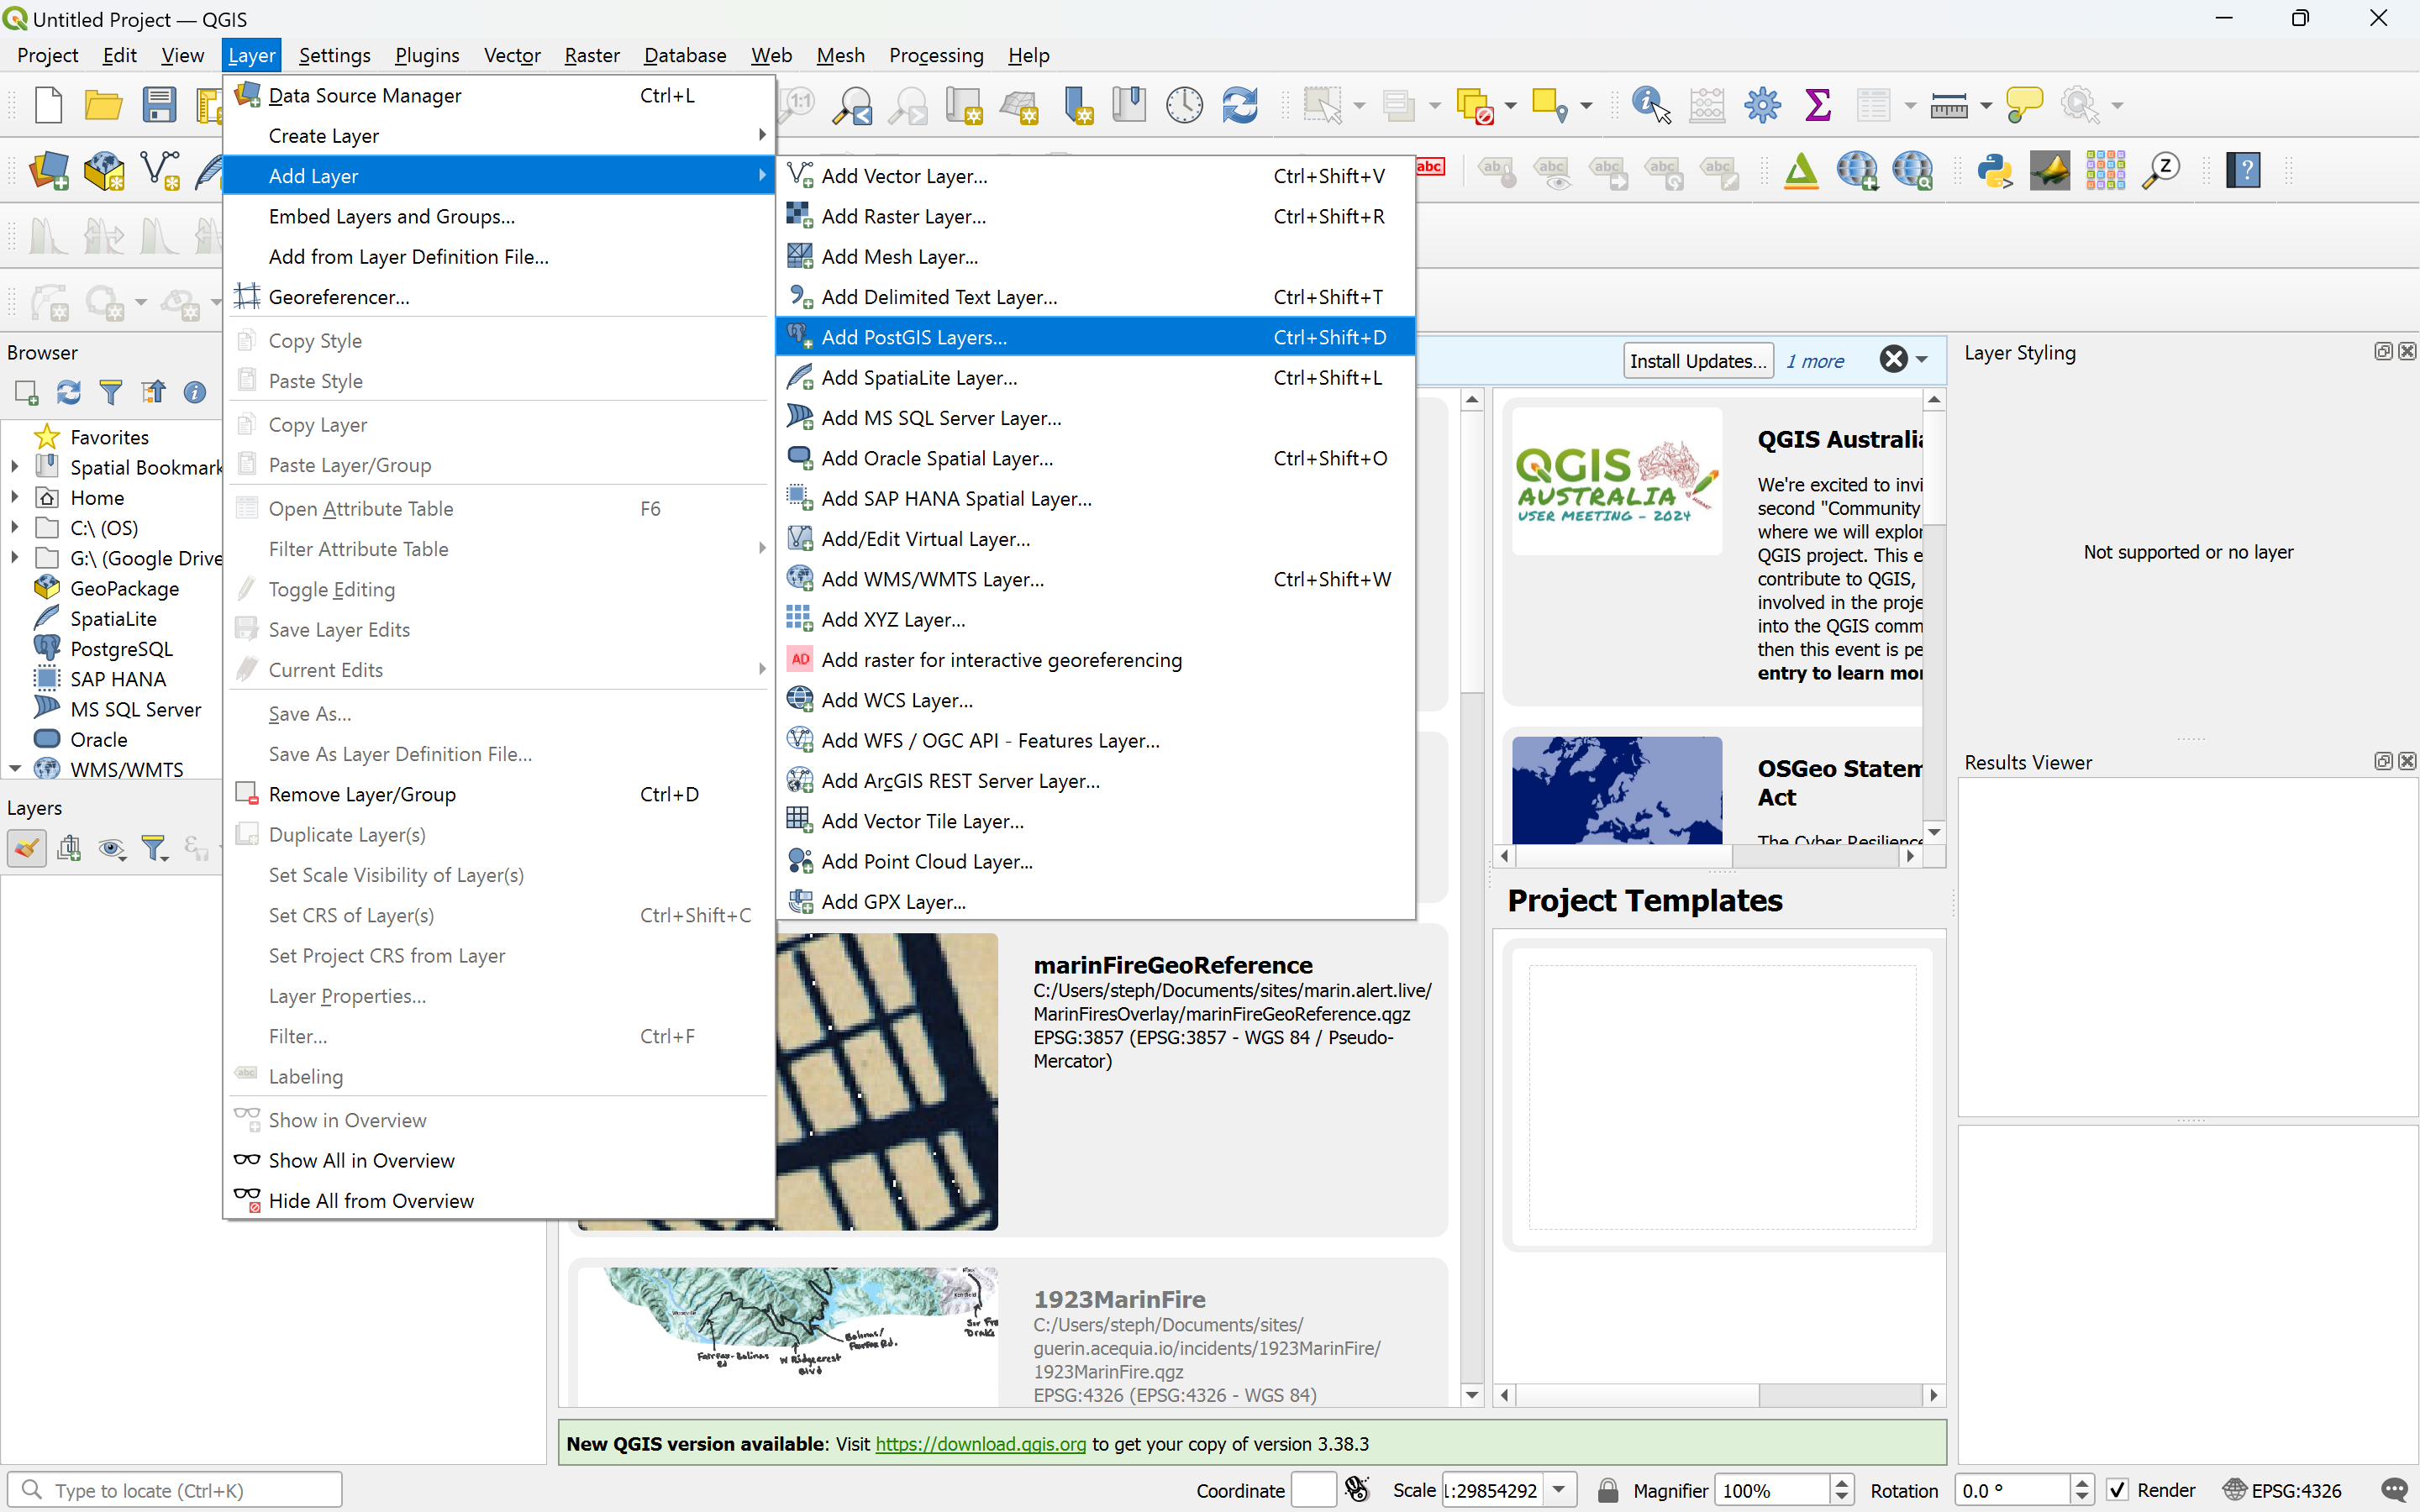Toggle the scale lock icon
Image resolution: width=2420 pixels, height=1512 pixels.
[x=1607, y=1490]
